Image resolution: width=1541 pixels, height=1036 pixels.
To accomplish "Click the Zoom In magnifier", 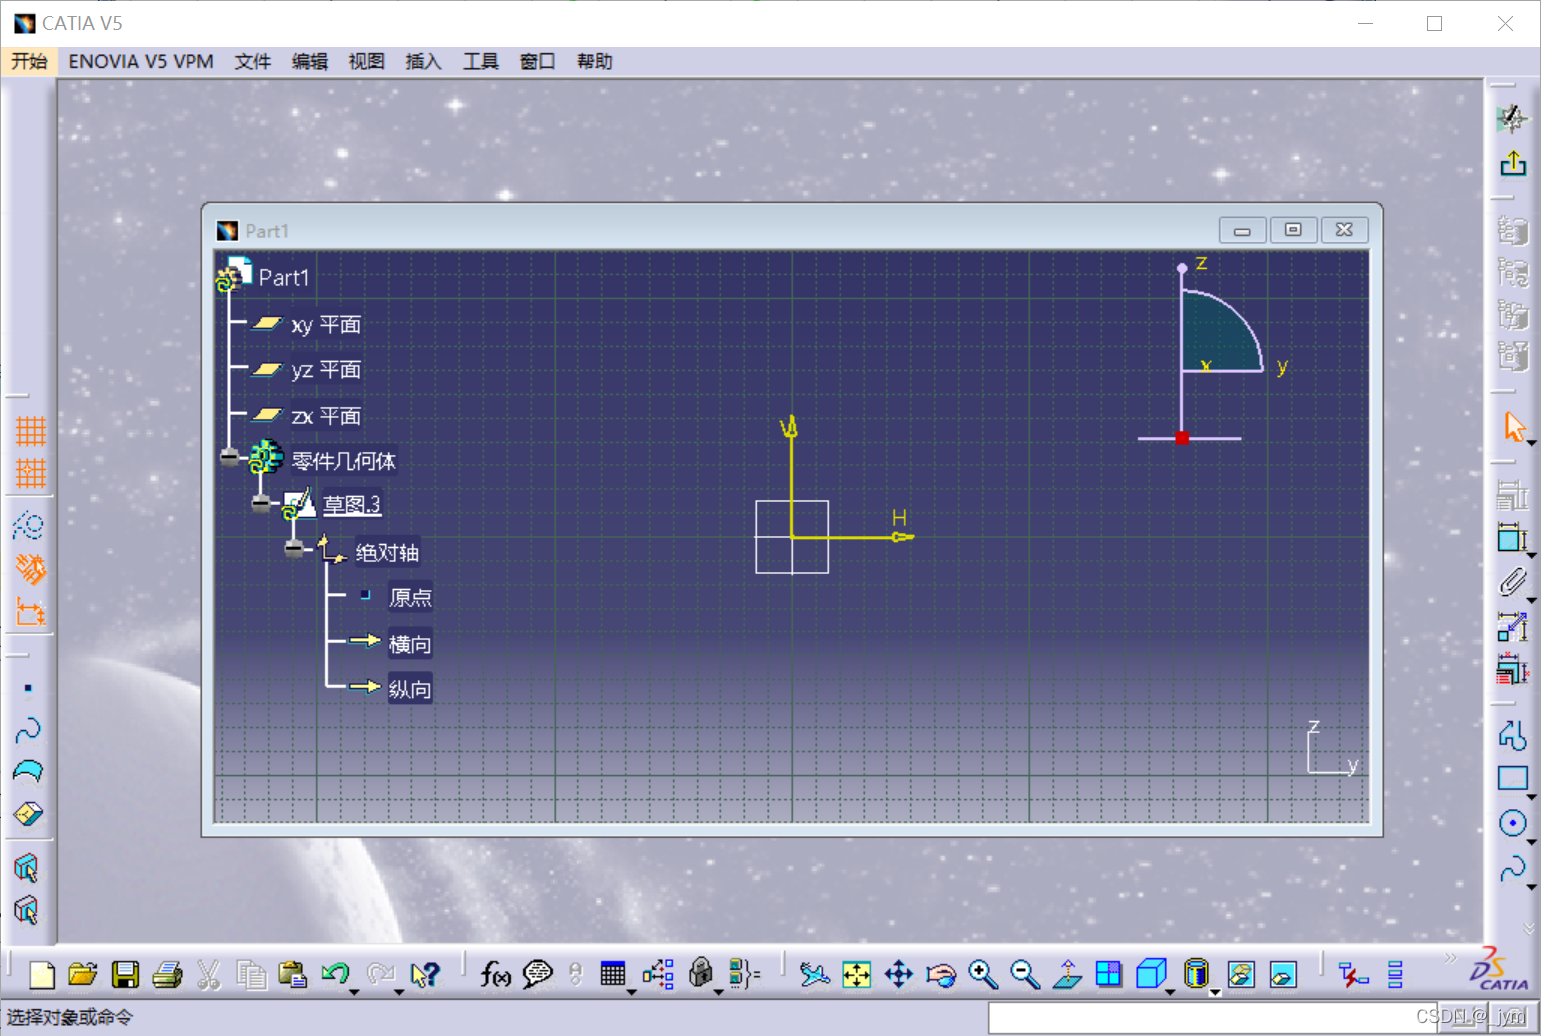I will click(x=982, y=974).
